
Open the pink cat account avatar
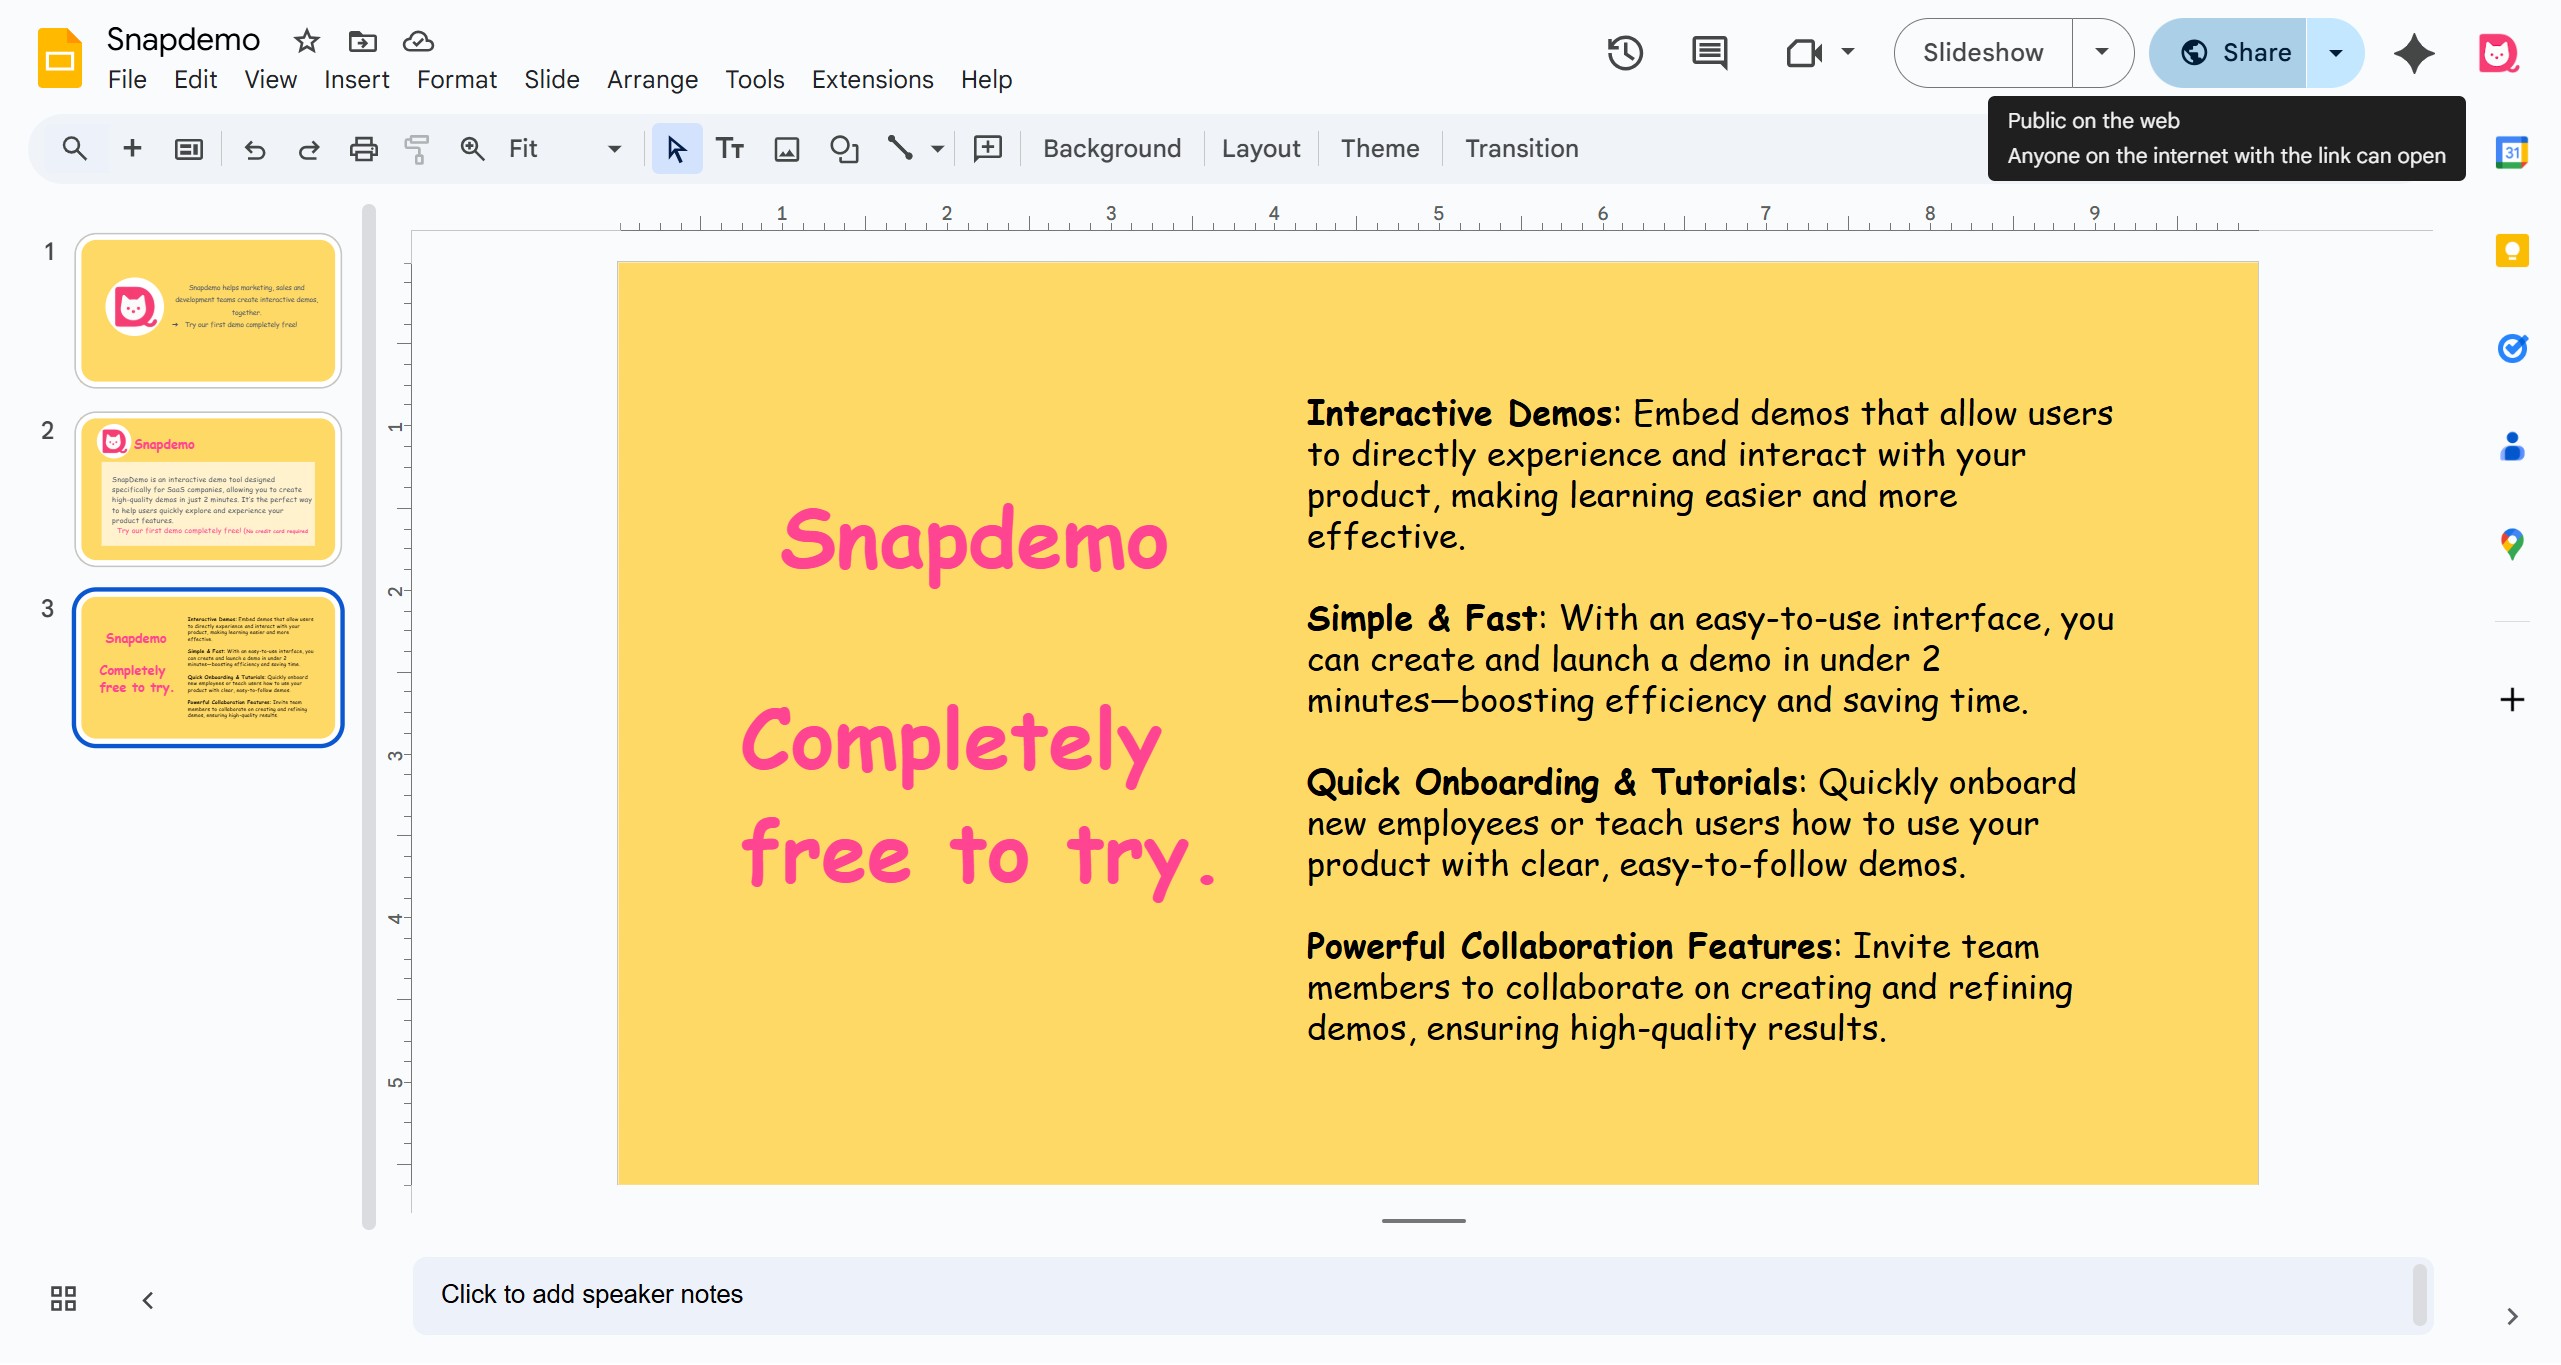coord(2498,53)
